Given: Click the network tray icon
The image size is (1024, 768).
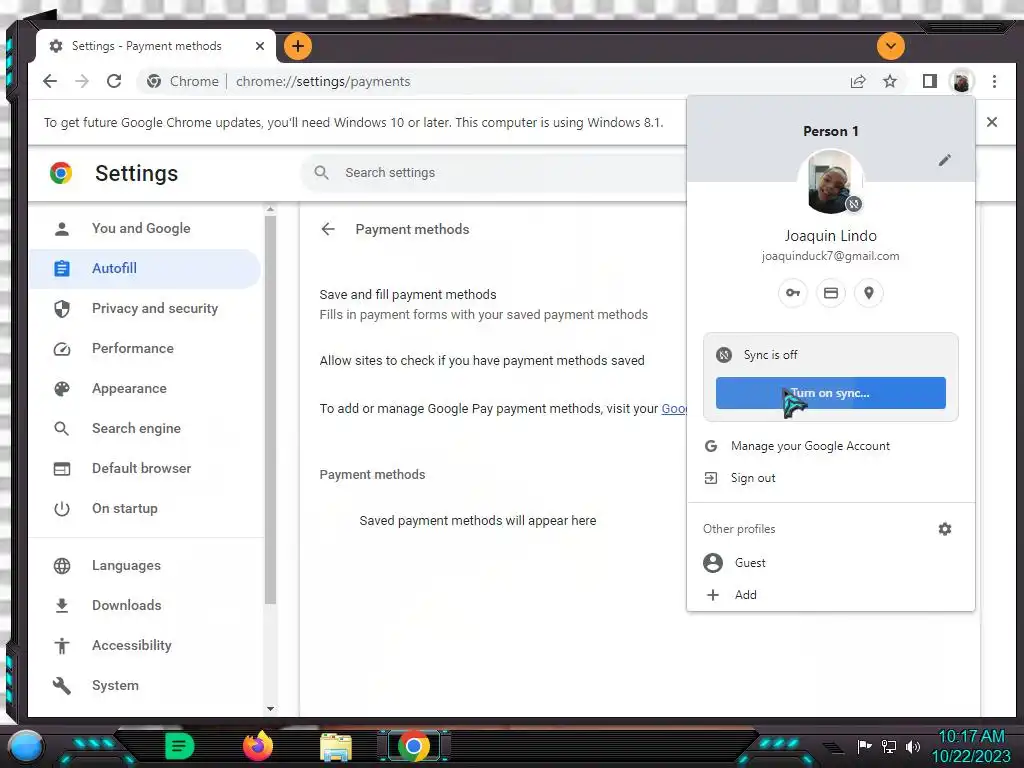Looking at the screenshot, I should [888, 746].
